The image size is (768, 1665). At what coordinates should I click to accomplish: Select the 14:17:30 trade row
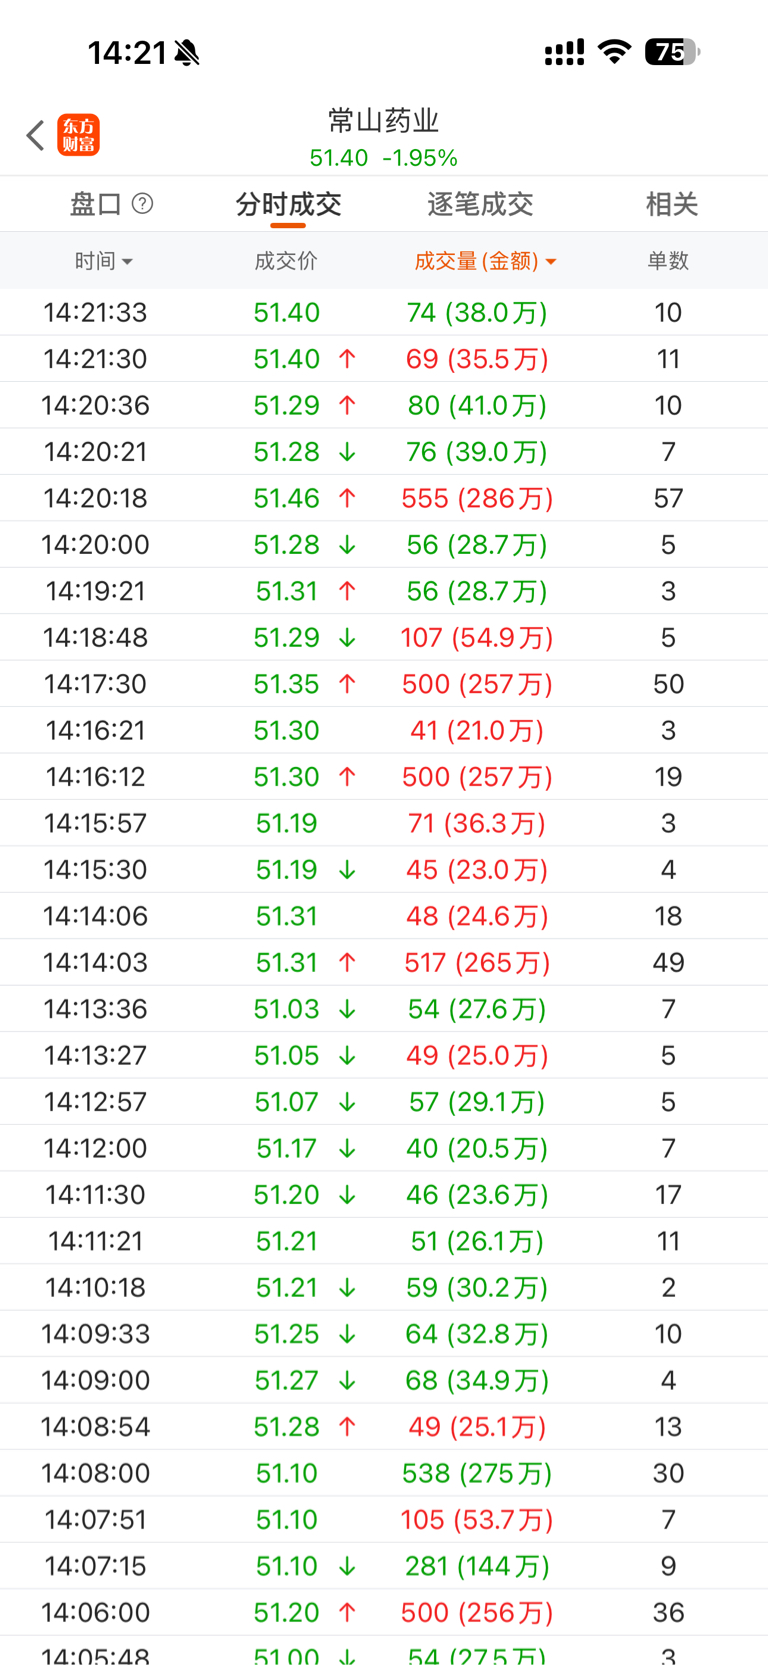(384, 684)
